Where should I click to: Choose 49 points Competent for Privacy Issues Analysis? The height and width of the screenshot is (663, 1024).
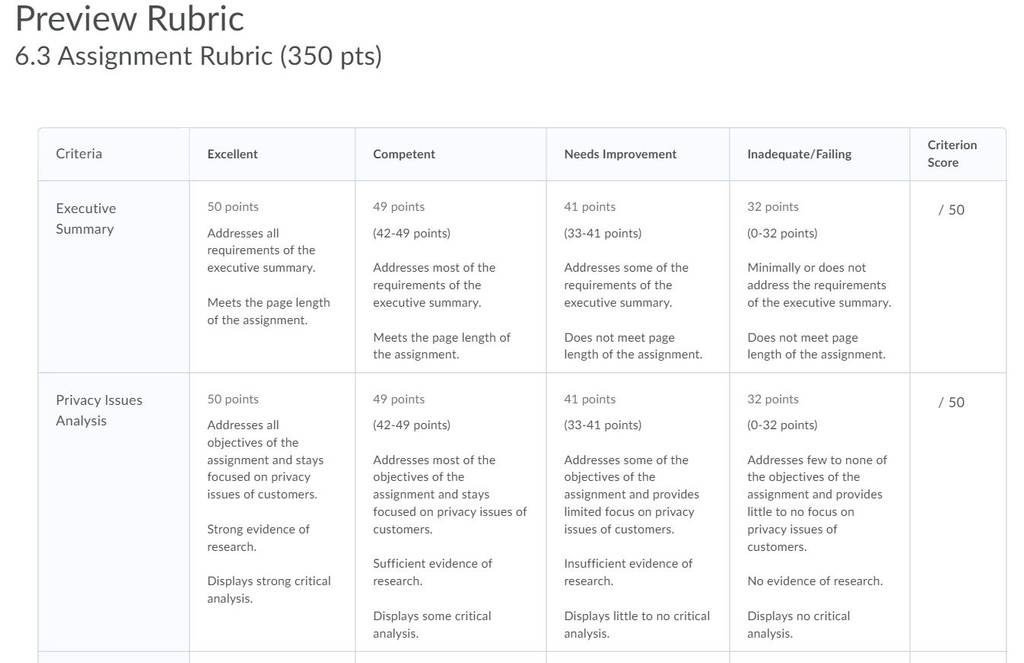[398, 399]
